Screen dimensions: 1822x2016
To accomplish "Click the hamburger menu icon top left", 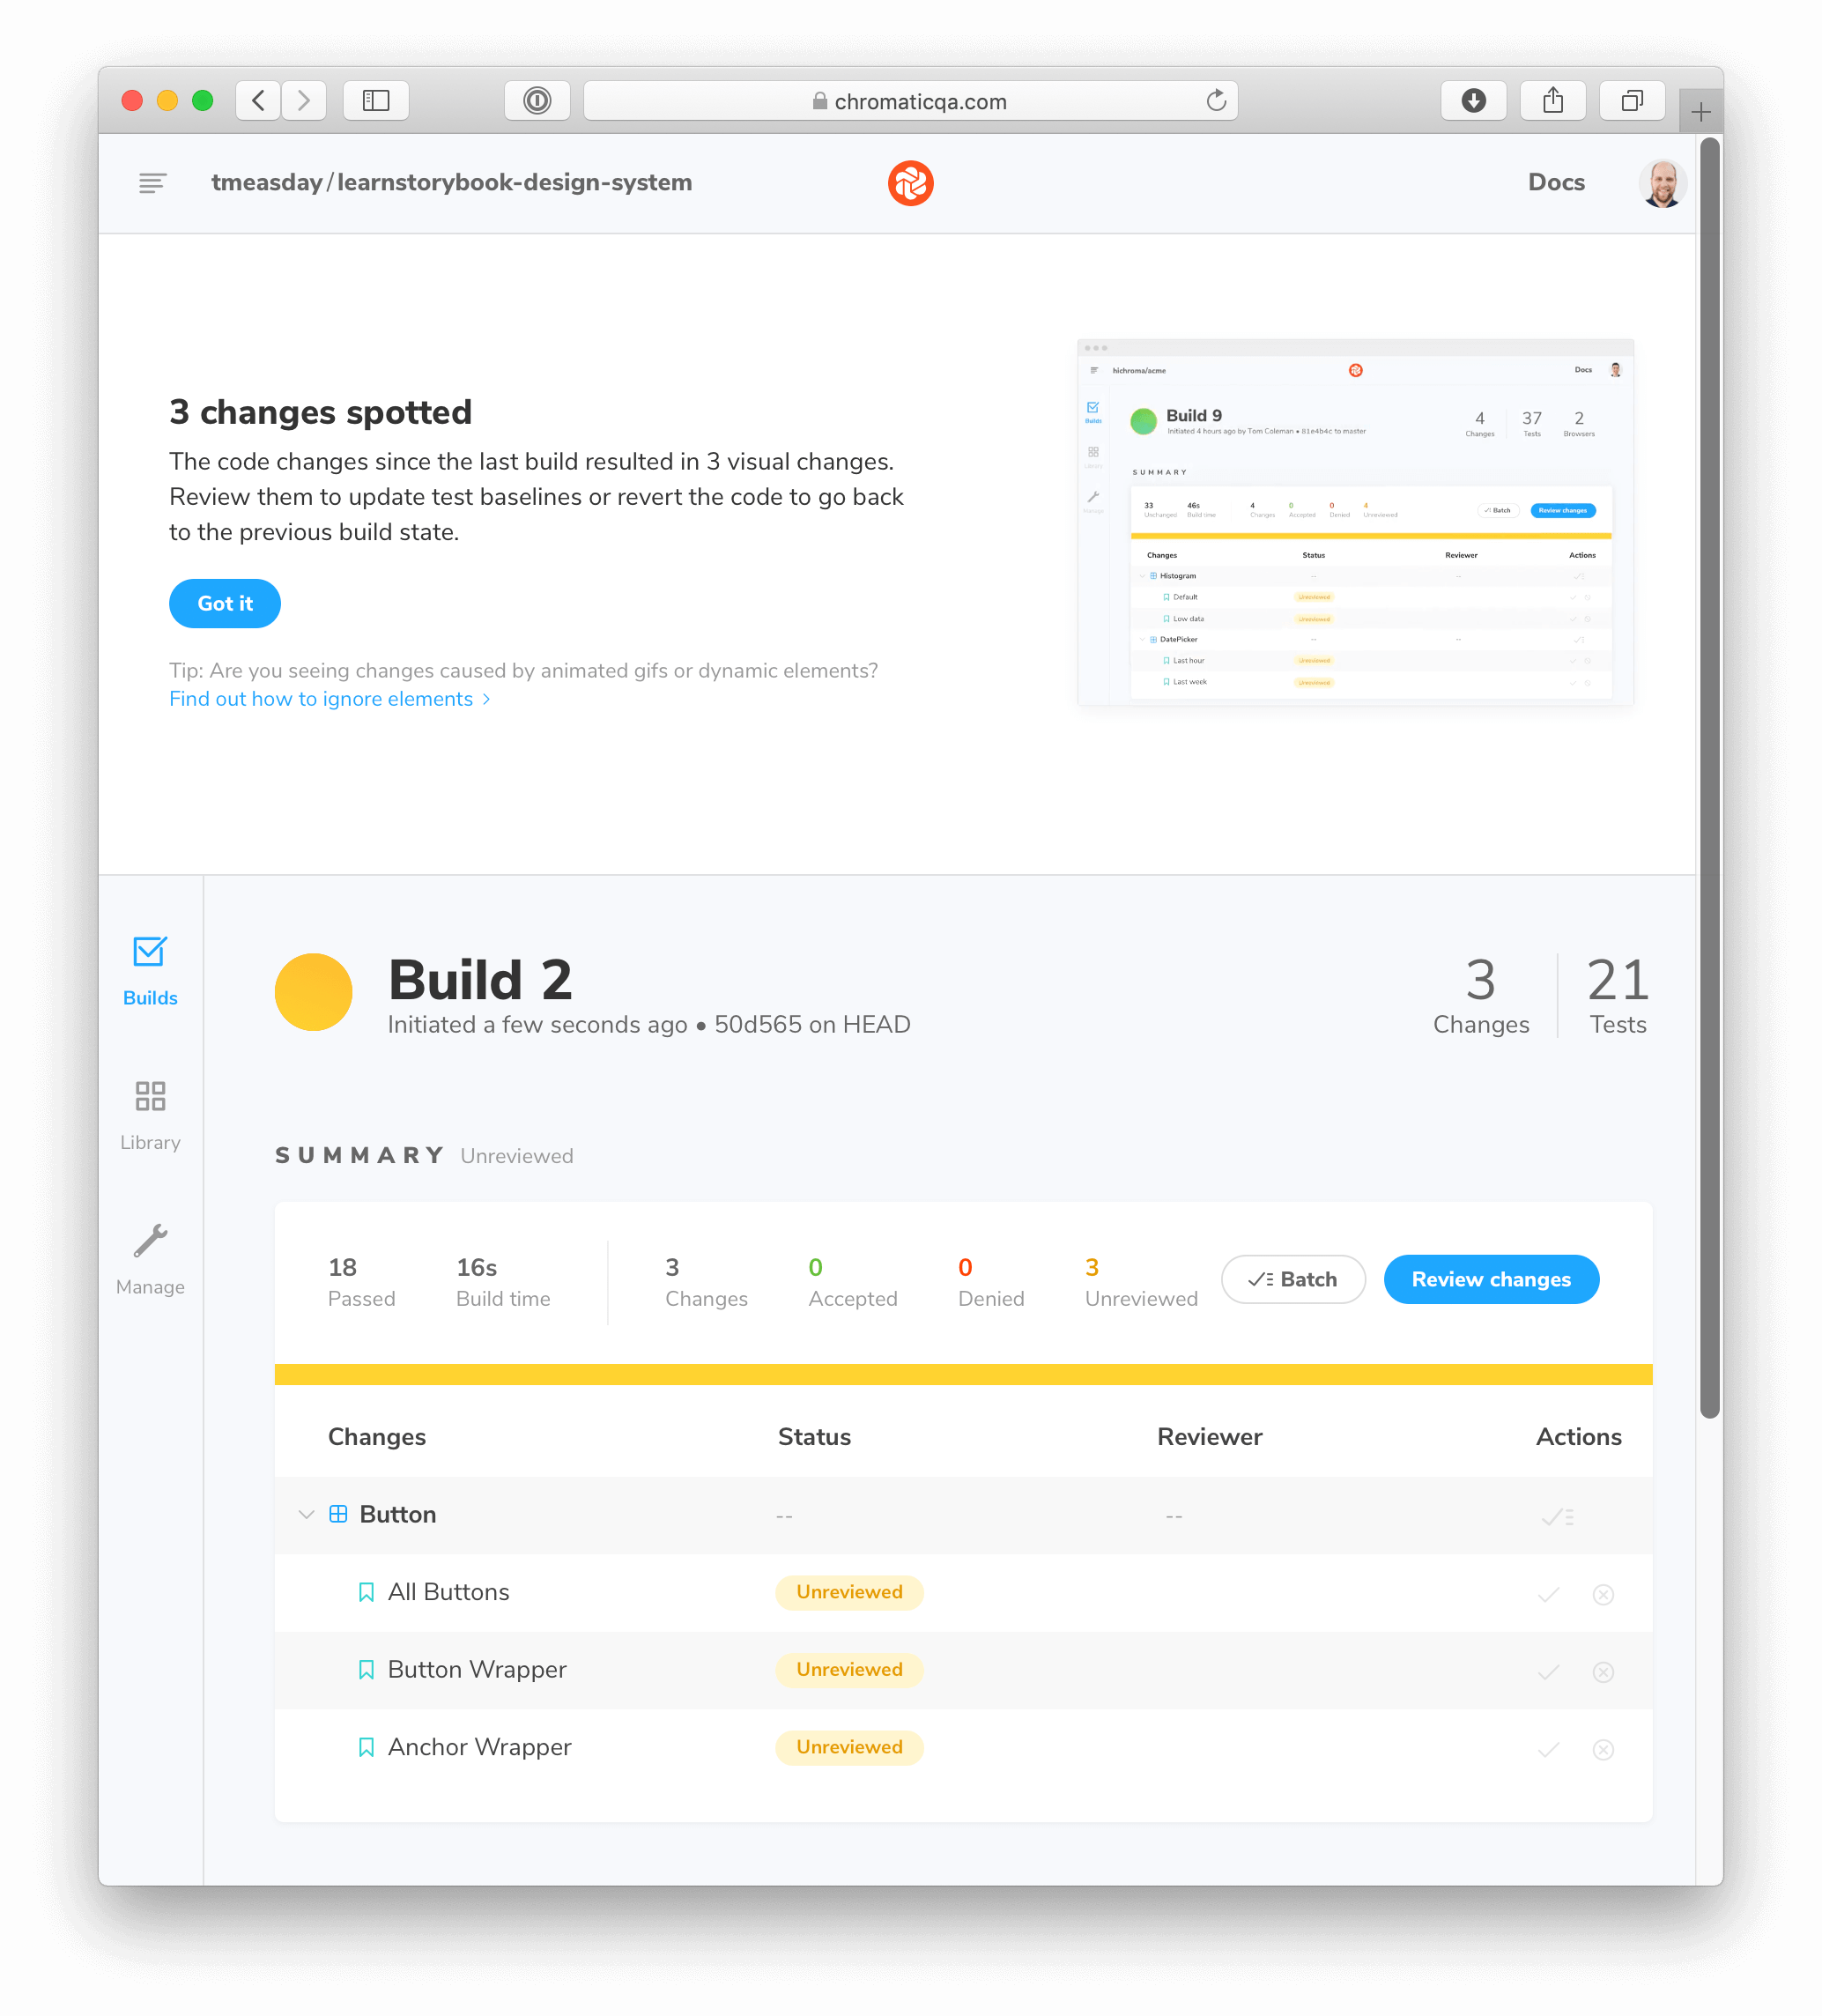I will click(152, 182).
